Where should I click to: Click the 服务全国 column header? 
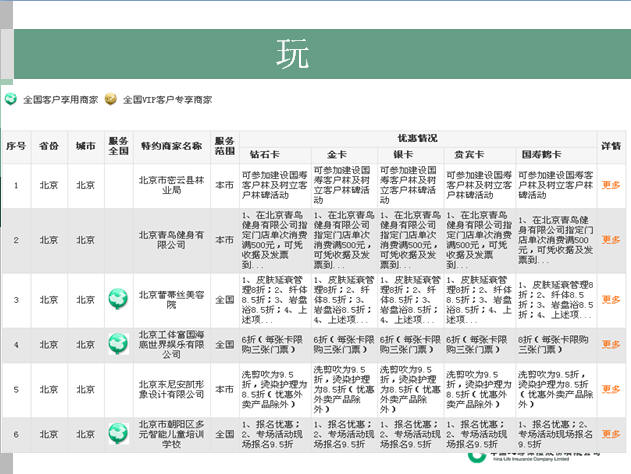(118, 146)
